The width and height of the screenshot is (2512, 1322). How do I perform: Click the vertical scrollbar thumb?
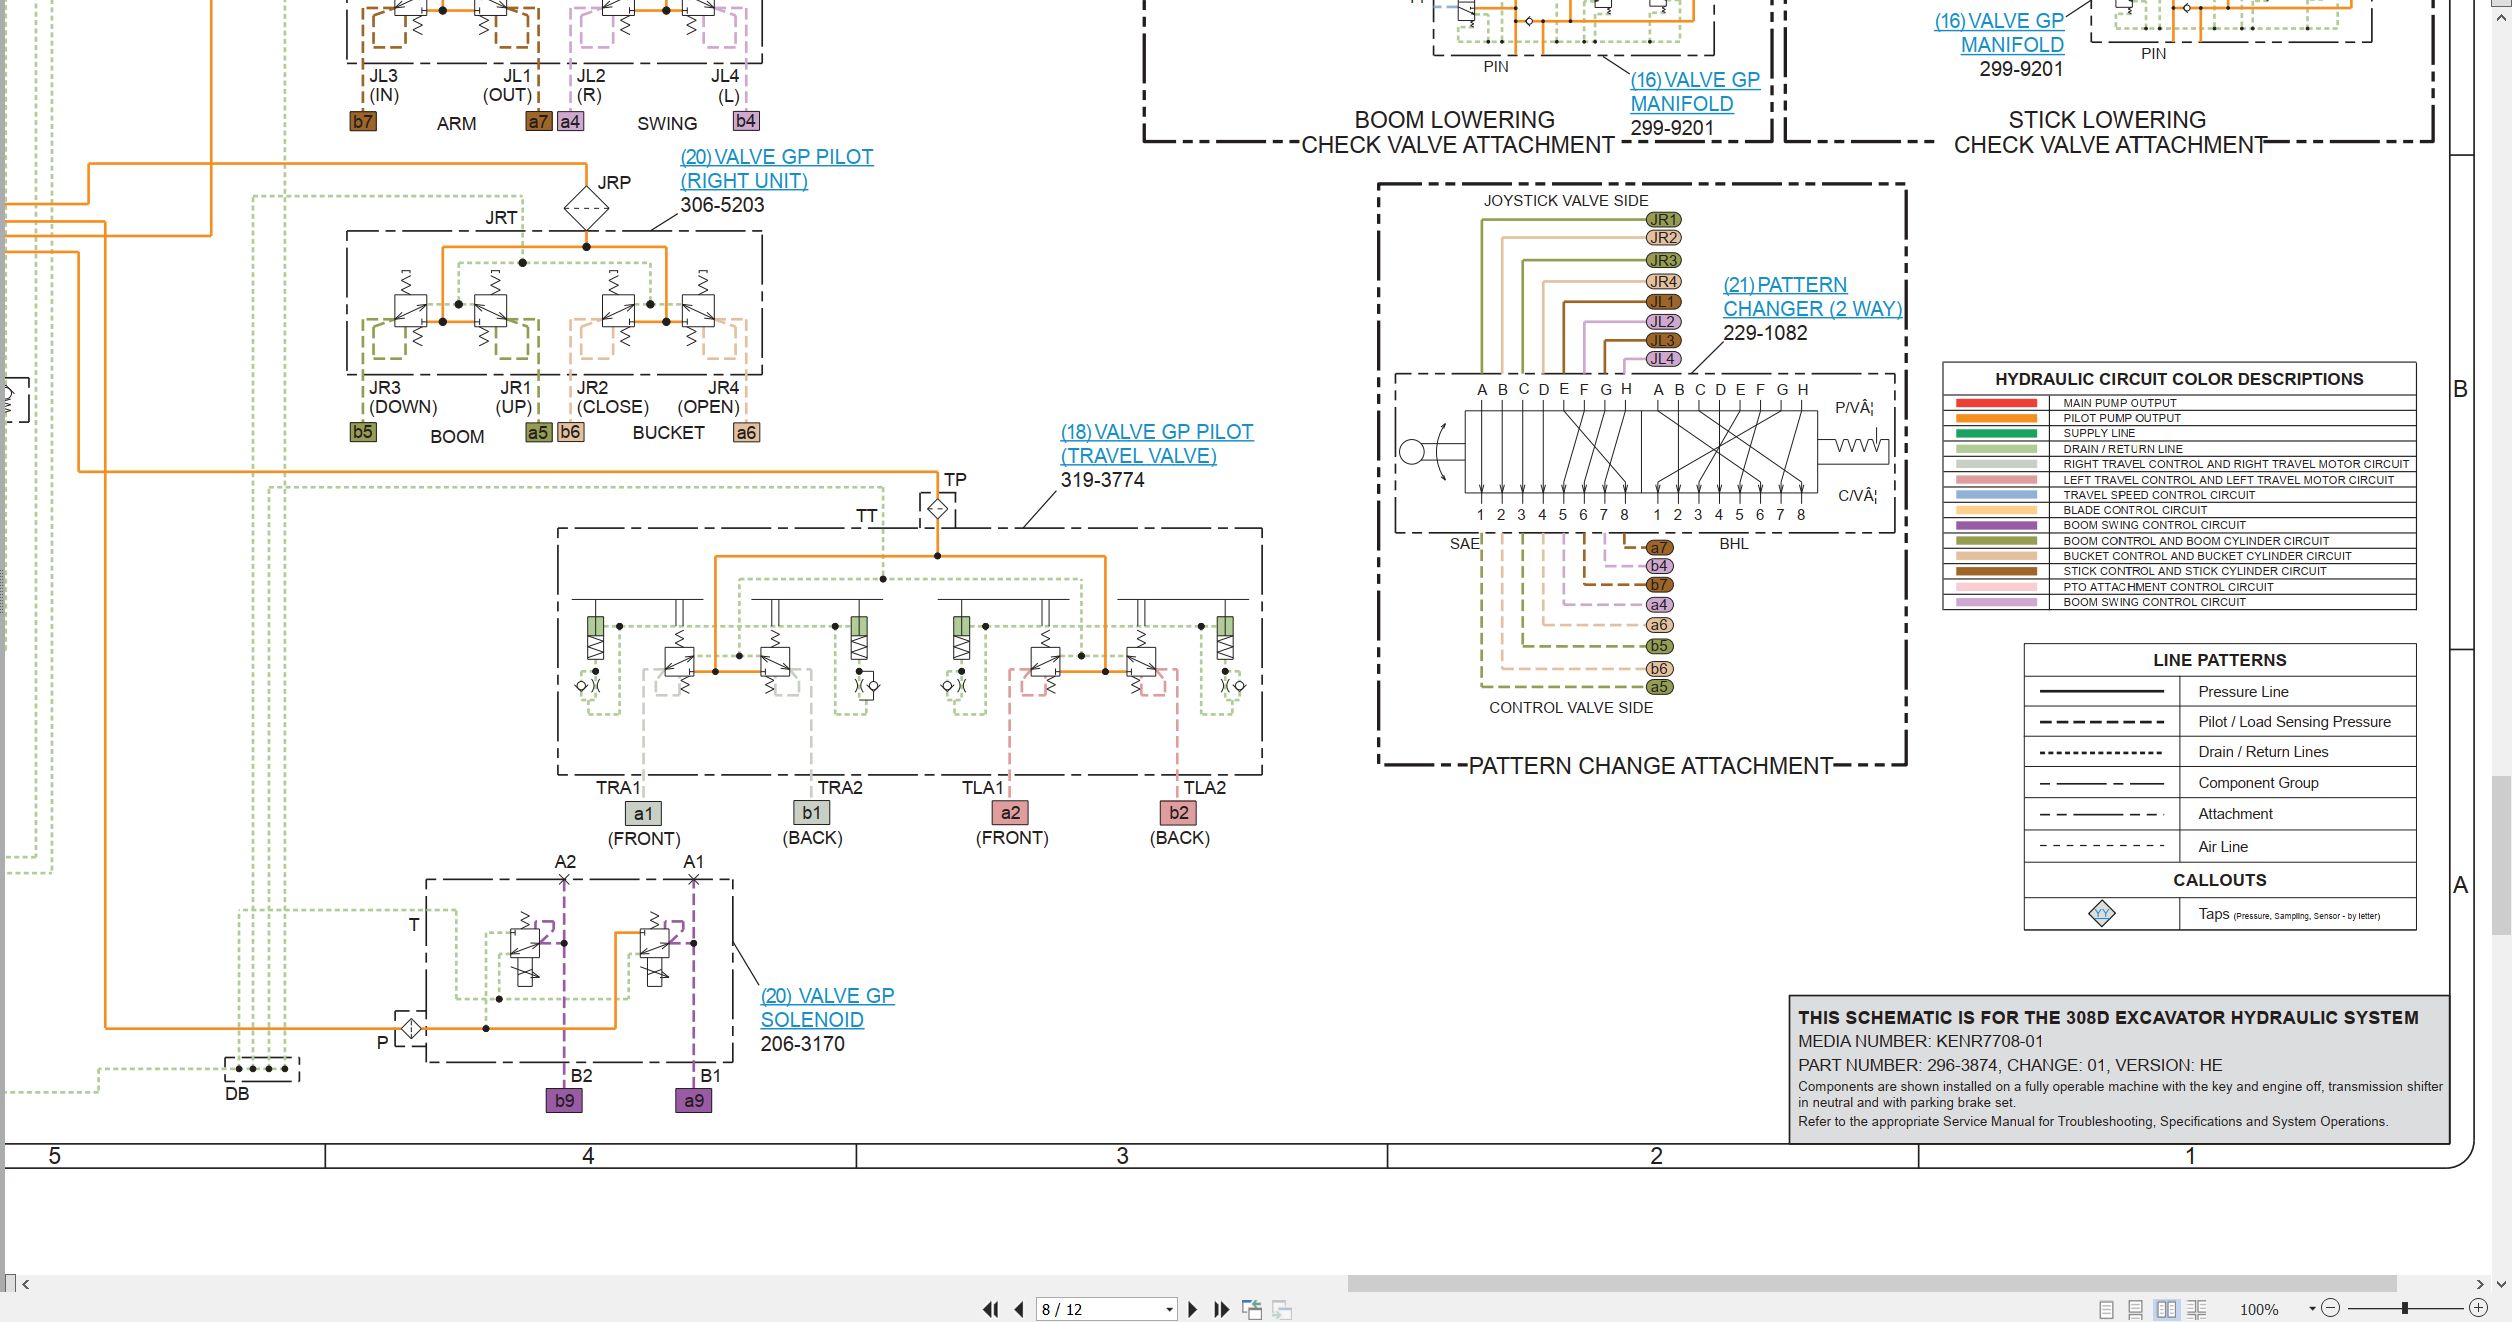2501,855
